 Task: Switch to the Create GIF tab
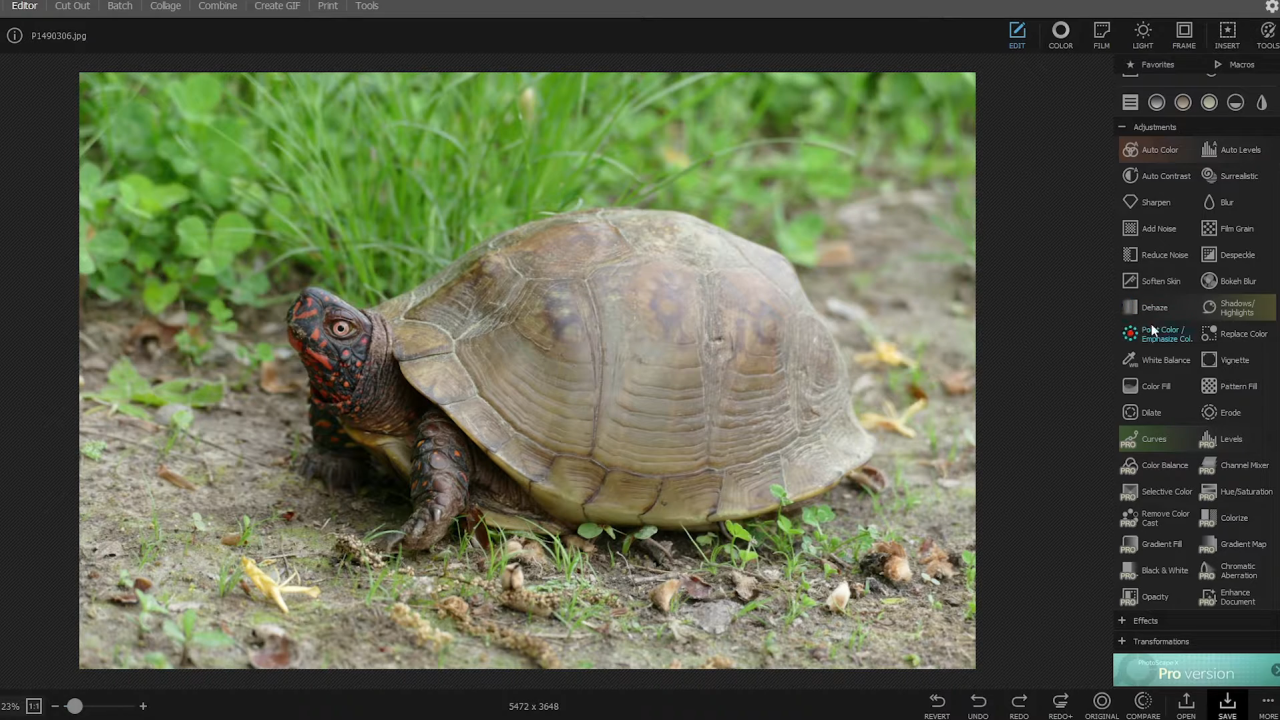pyautogui.click(x=277, y=6)
